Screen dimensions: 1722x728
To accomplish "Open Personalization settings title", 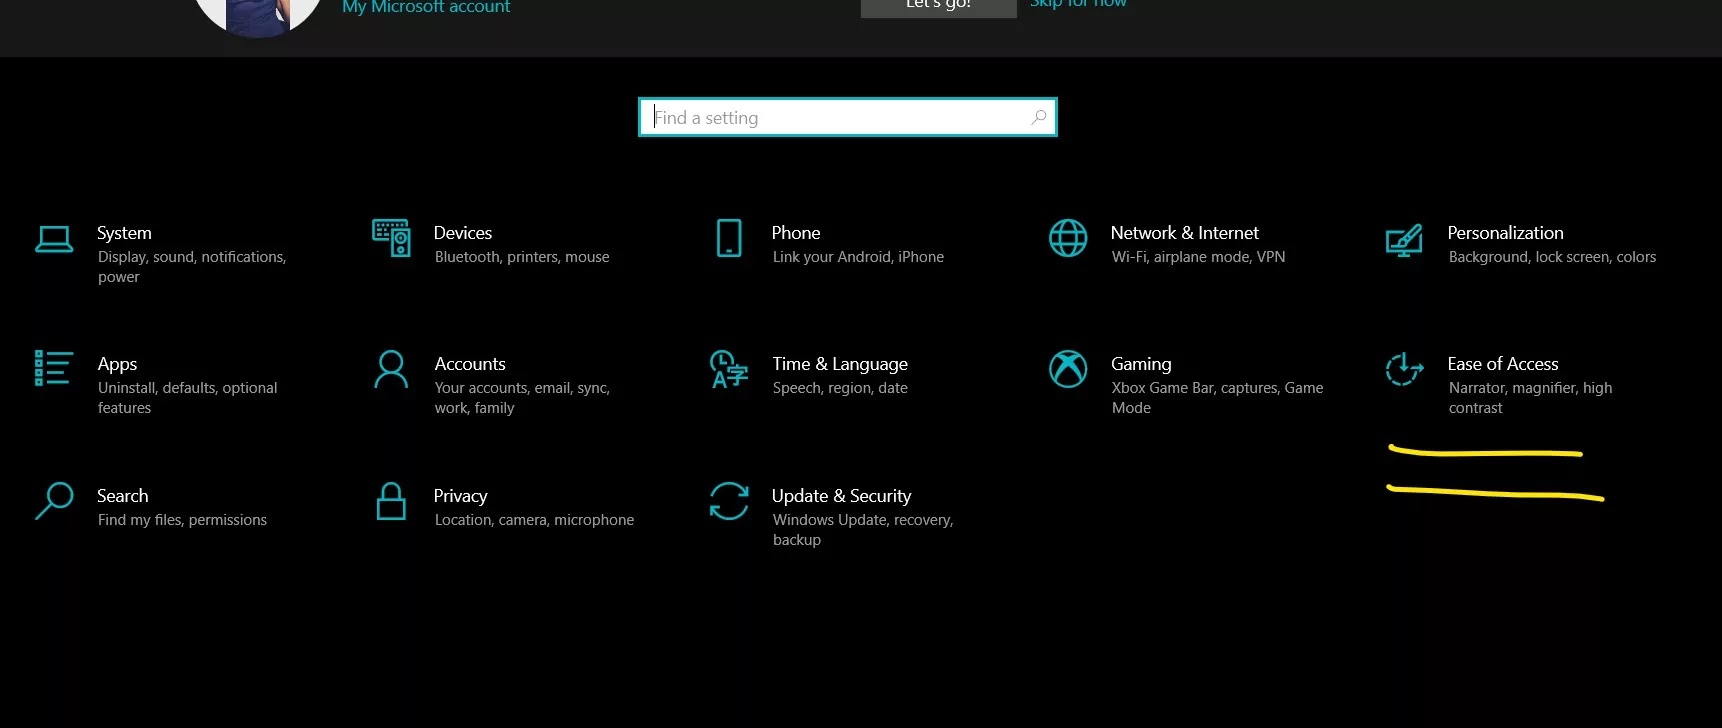I will pos(1505,233).
